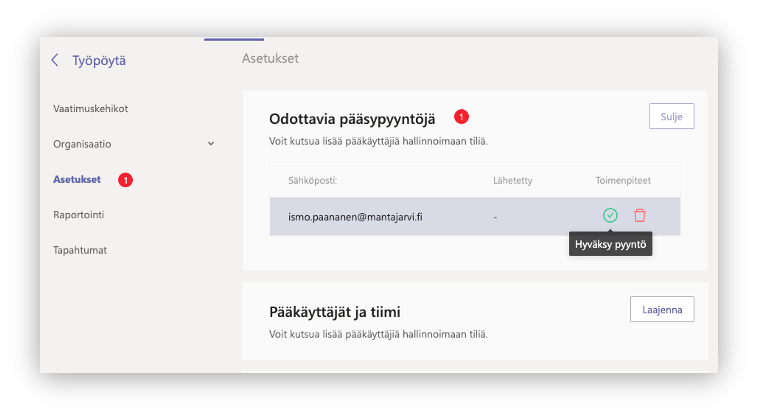Click the Odottavia pääsypyyntöjä heading

click(x=352, y=119)
